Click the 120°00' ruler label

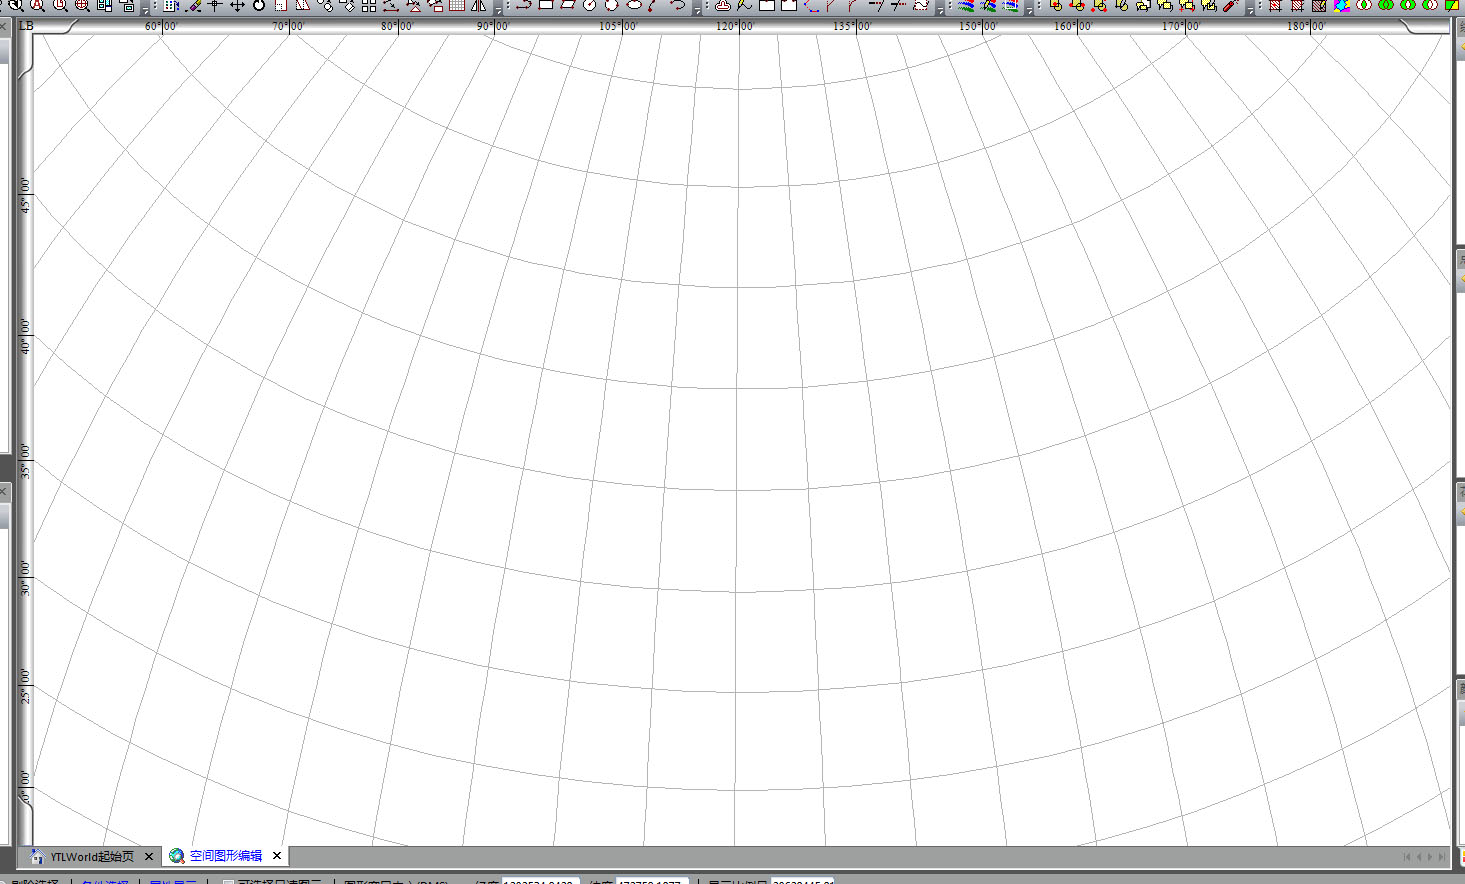[x=735, y=26]
